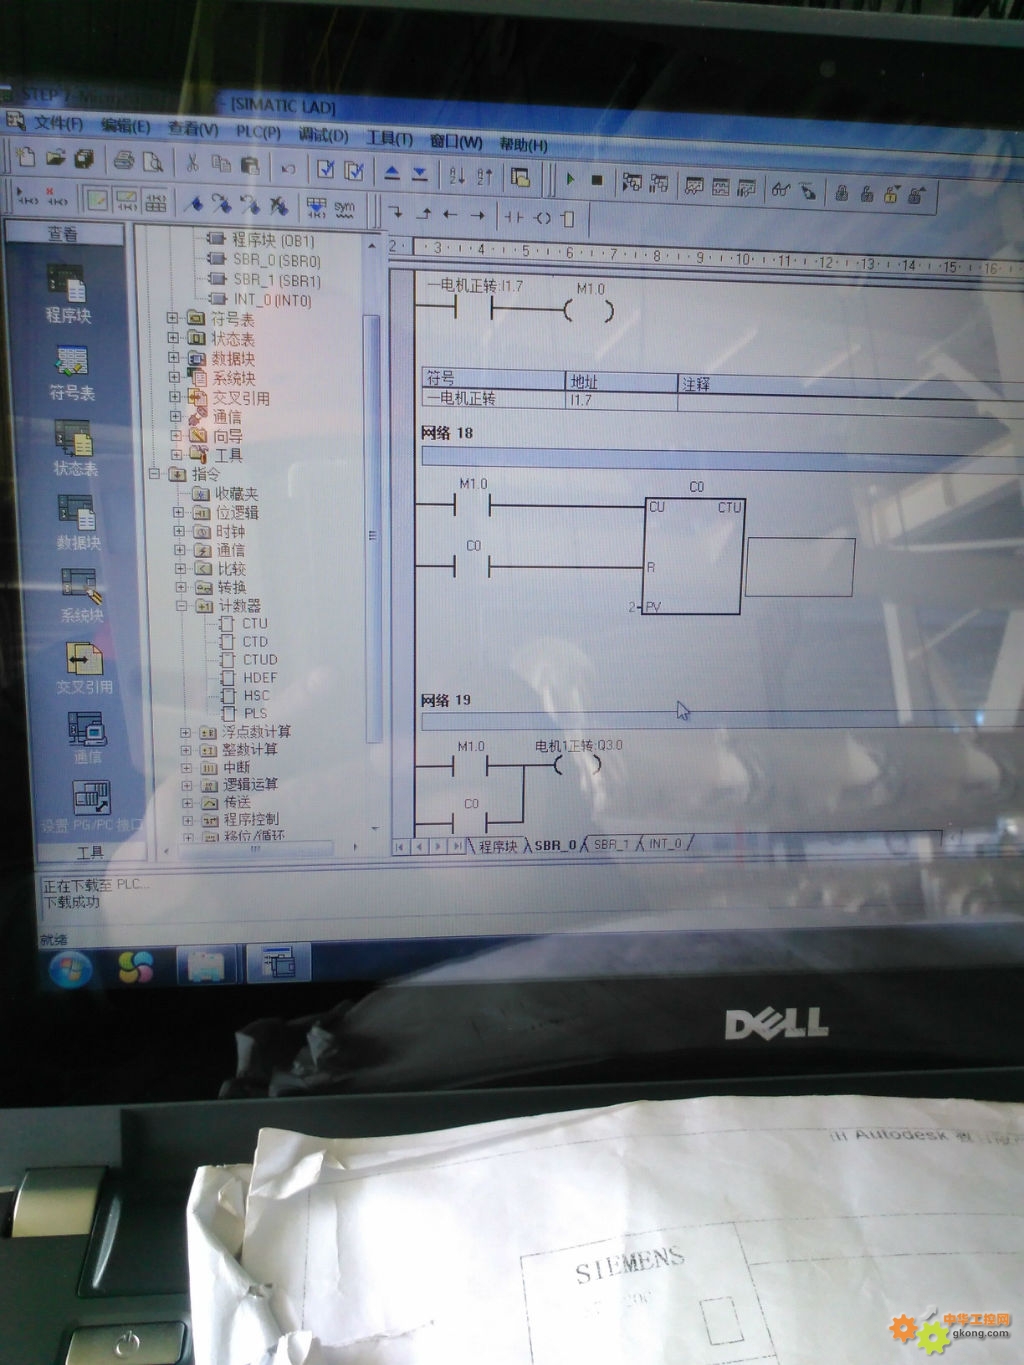Open 符号表 in the left view bar

(72, 371)
